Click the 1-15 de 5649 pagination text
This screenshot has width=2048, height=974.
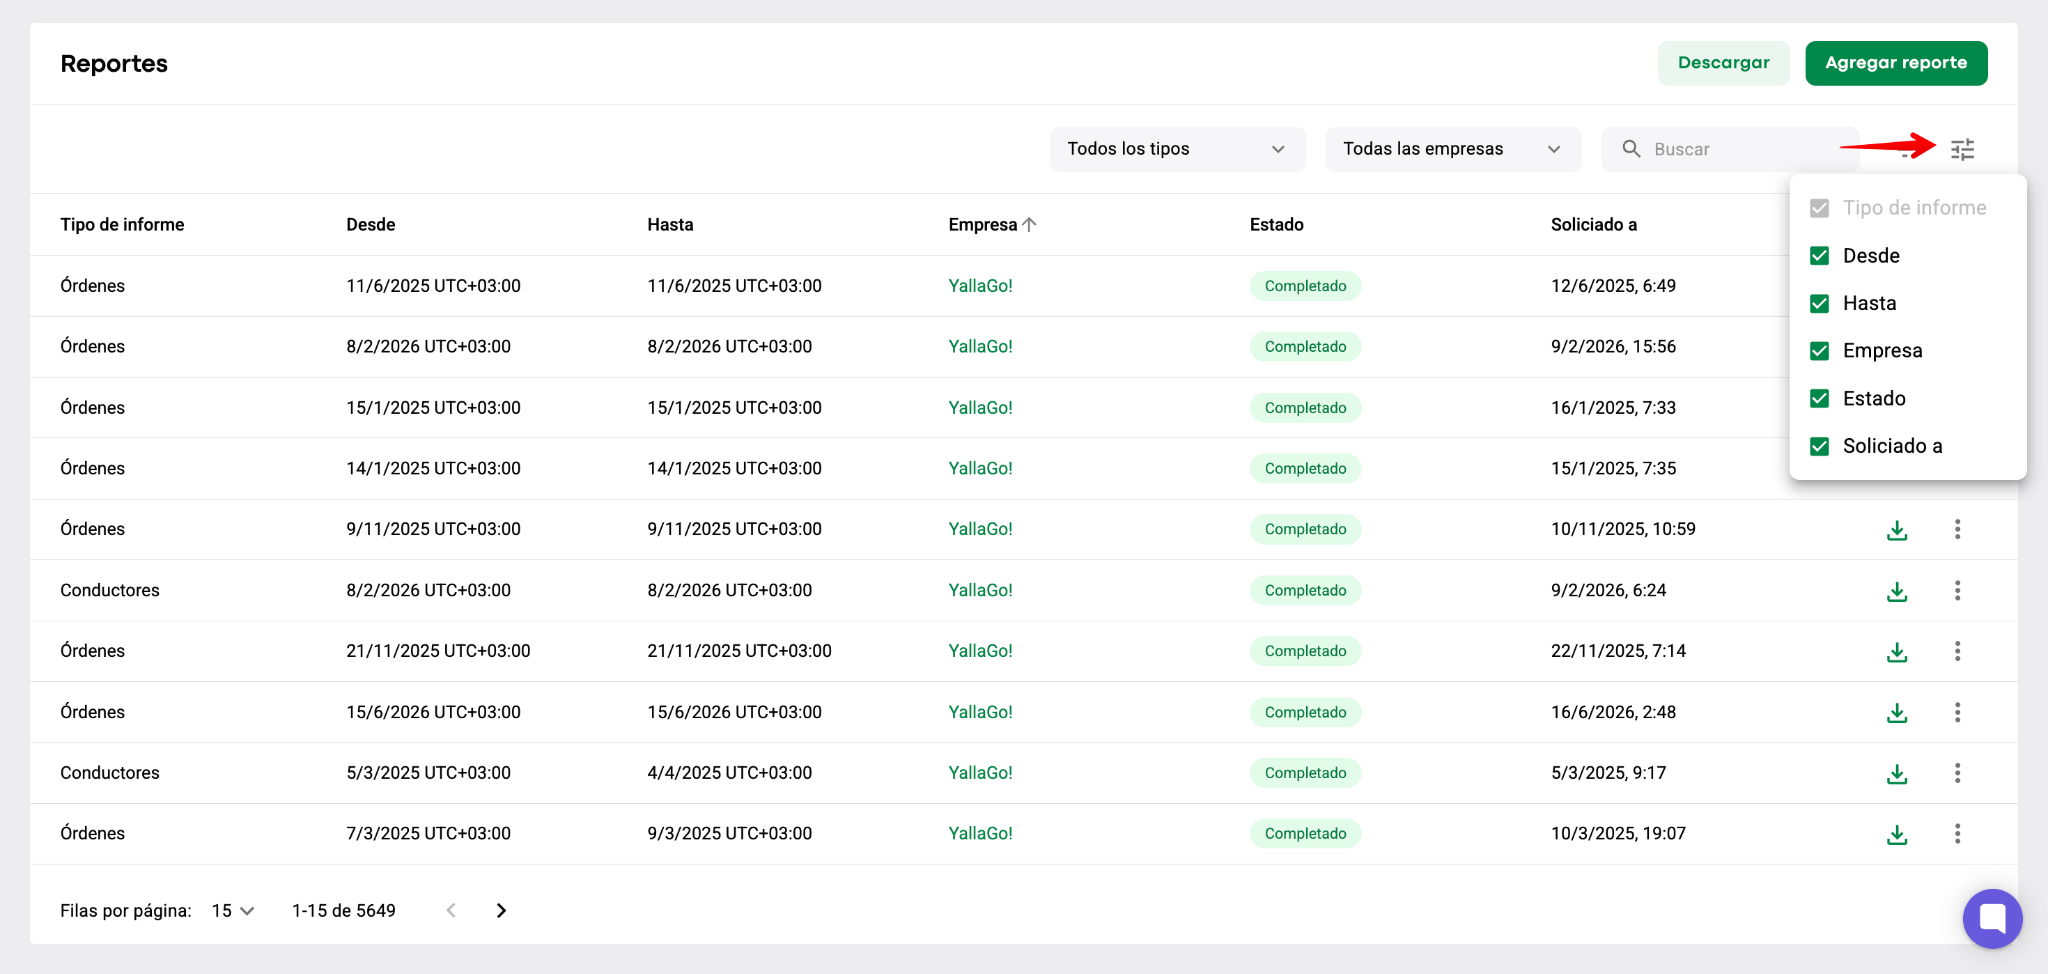tap(343, 911)
